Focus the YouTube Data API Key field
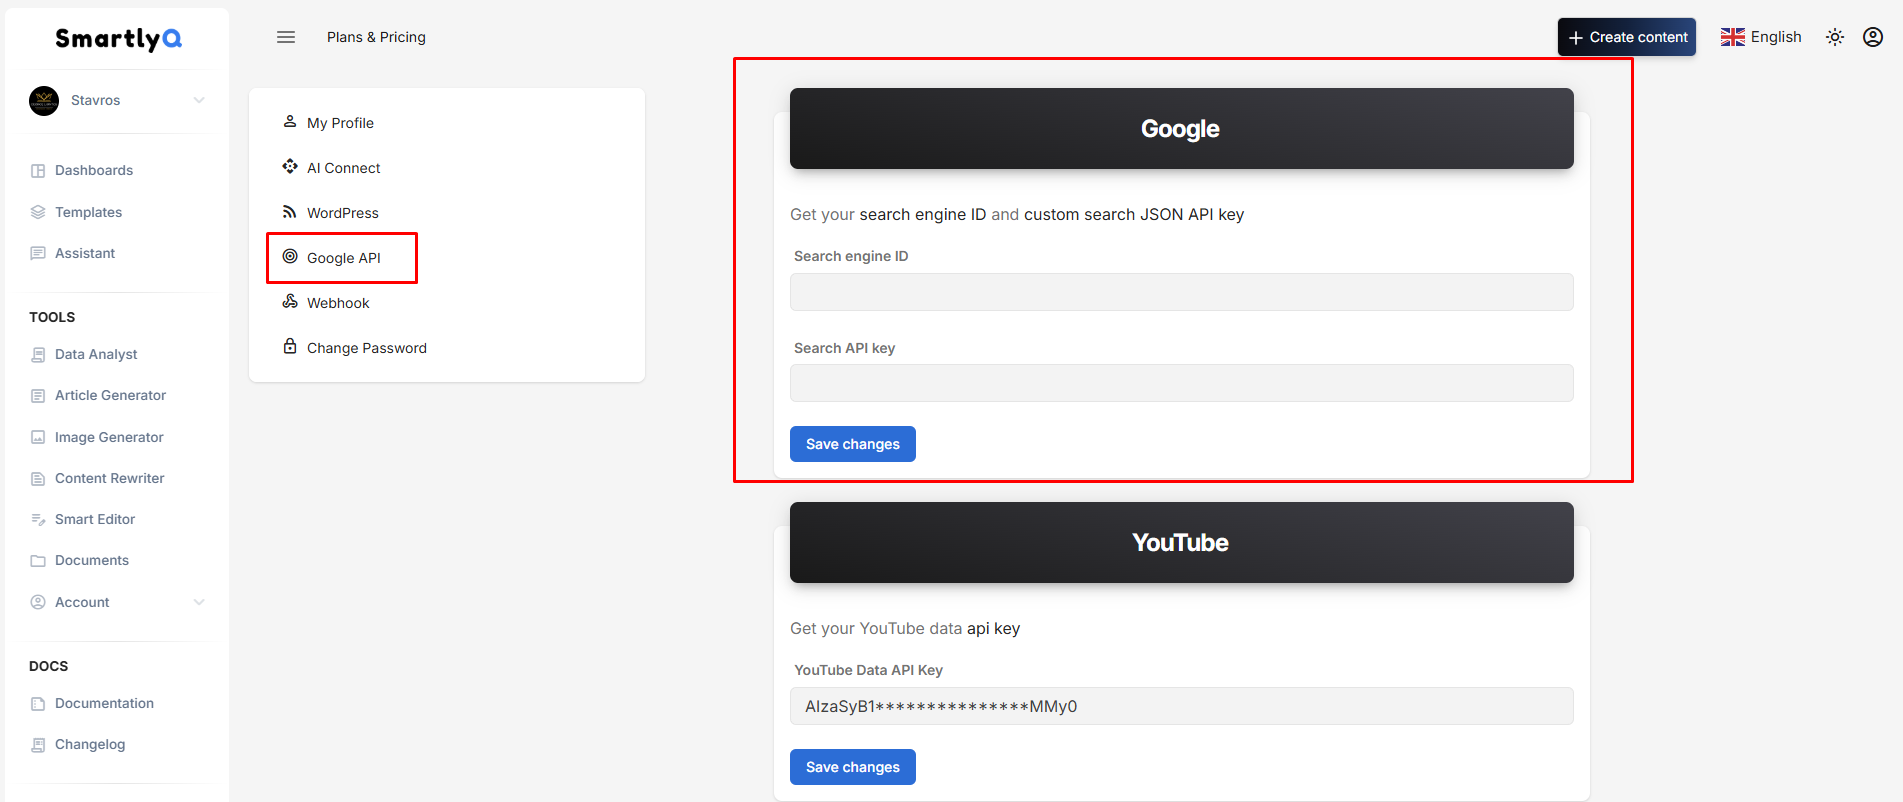The height and width of the screenshot is (802, 1903). (1182, 706)
